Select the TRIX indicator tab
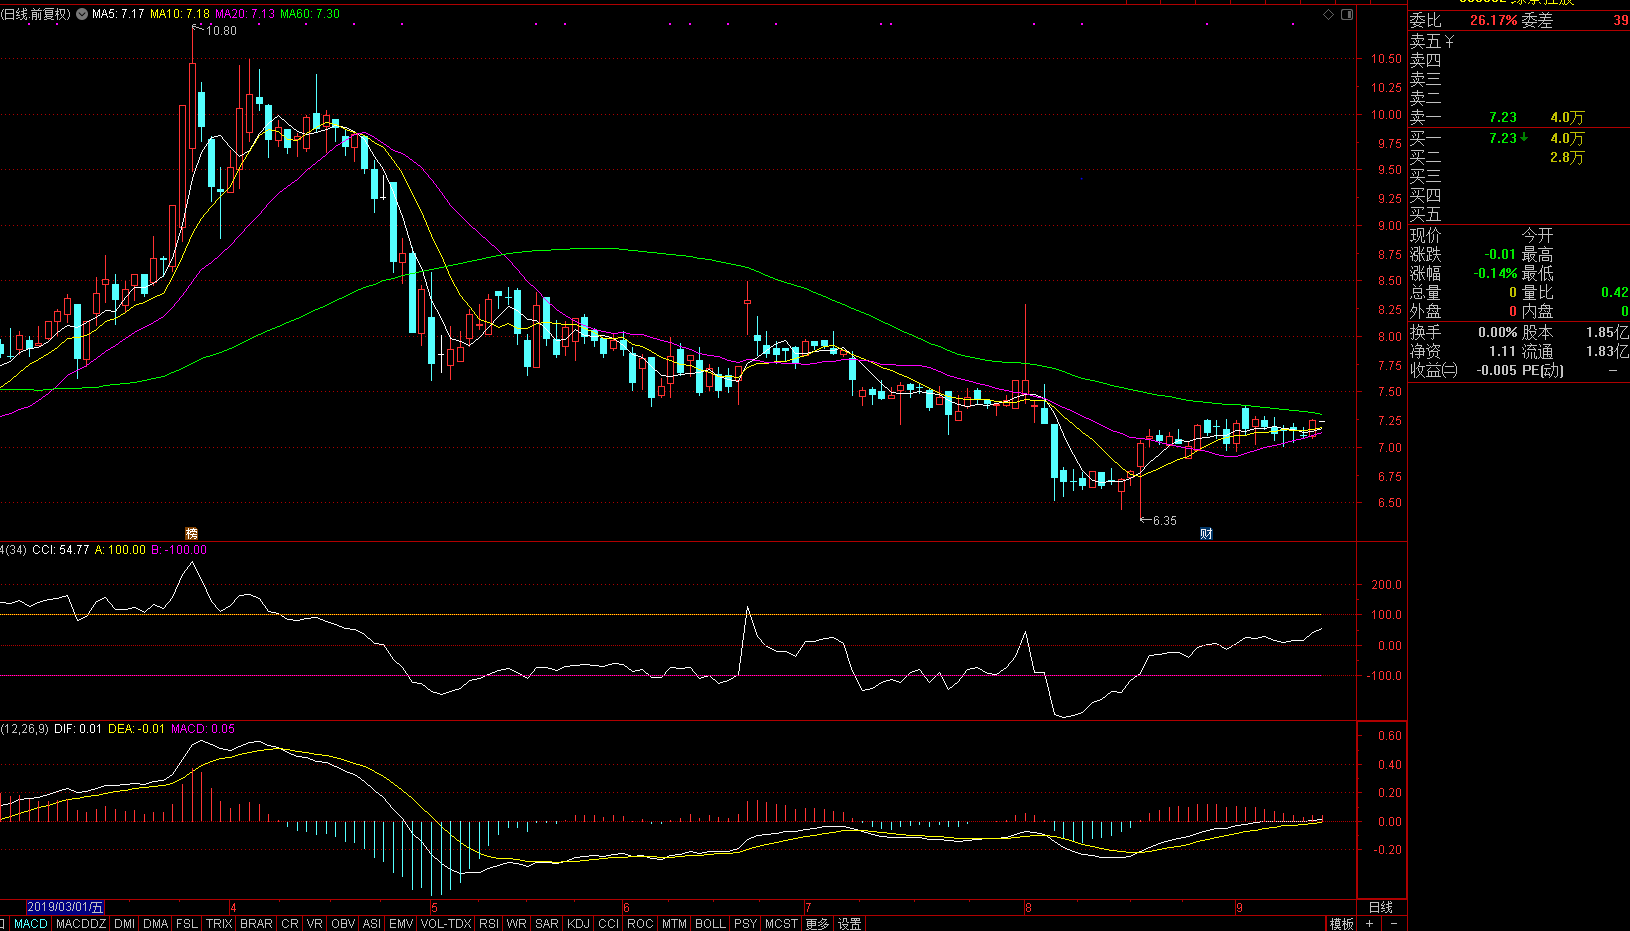Viewport: 1630px width, 931px height. [219, 924]
